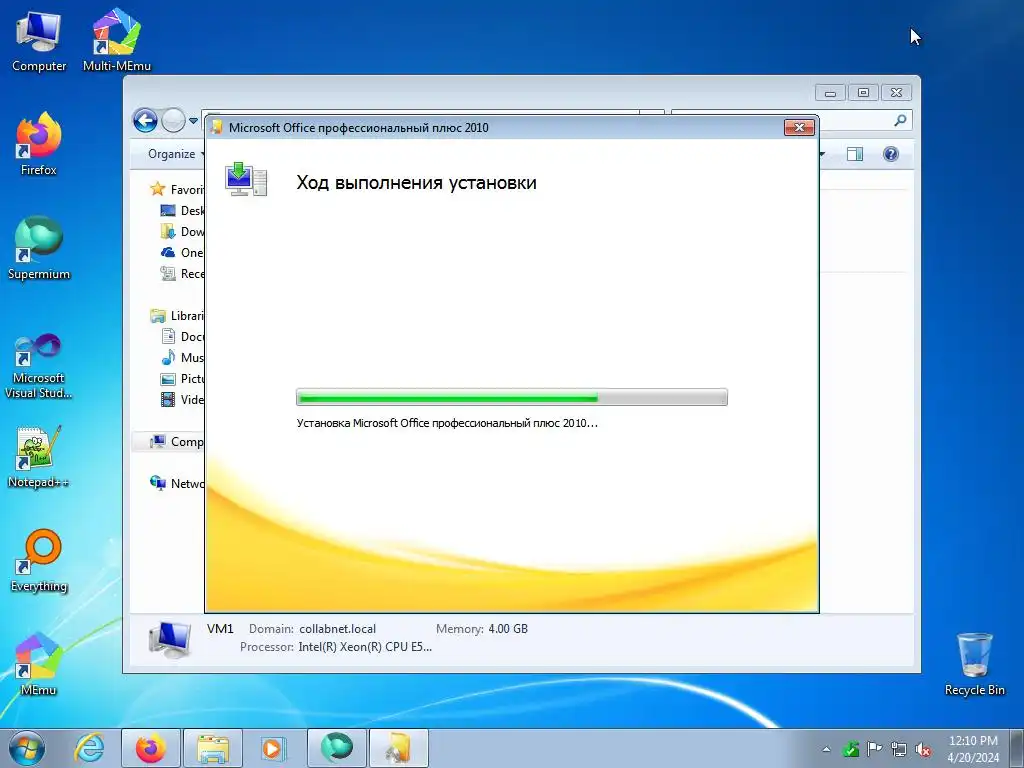Click the VM1 computer icon in details pane

click(x=170, y=638)
